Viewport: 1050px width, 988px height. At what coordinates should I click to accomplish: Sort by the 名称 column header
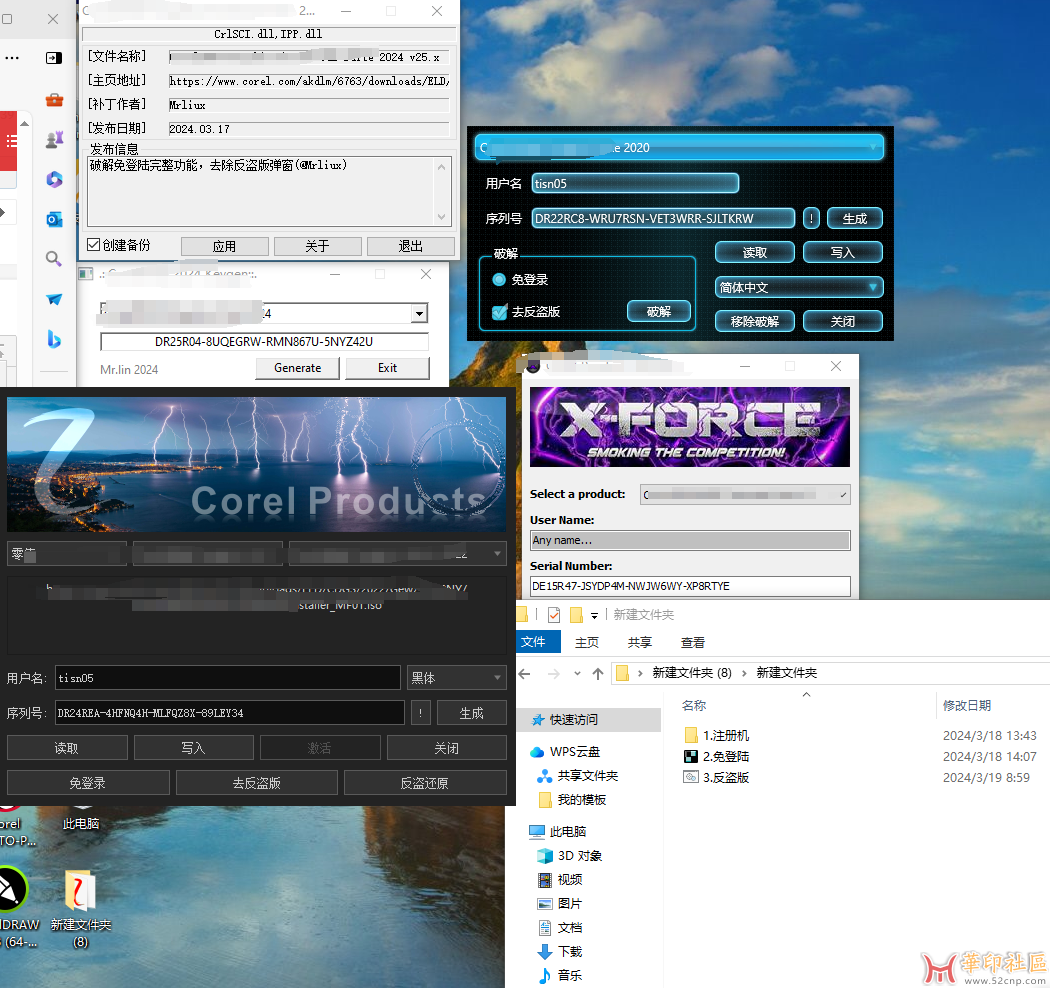pos(694,705)
